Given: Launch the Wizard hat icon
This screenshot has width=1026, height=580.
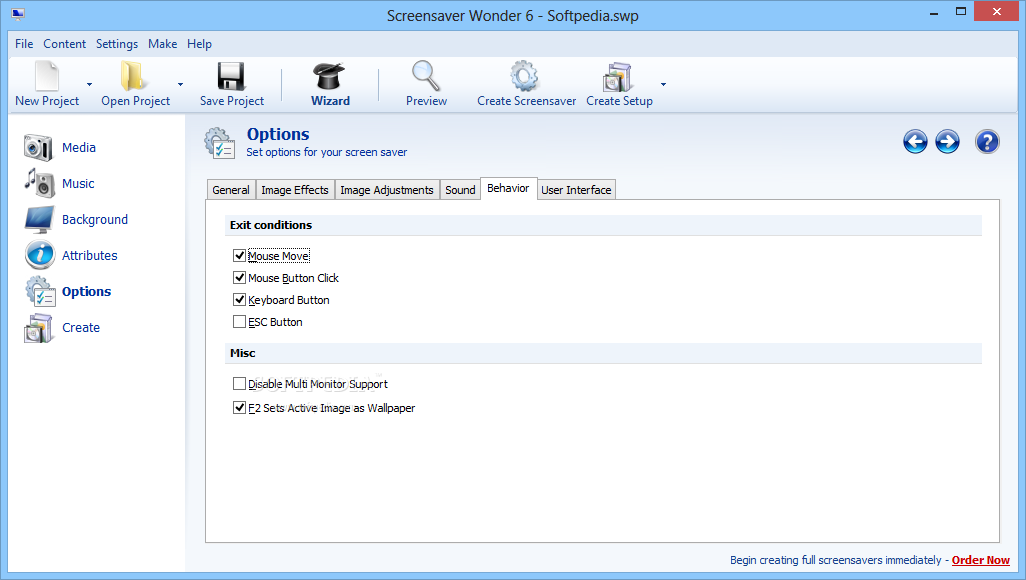Looking at the screenshot, I should [329, 76].
